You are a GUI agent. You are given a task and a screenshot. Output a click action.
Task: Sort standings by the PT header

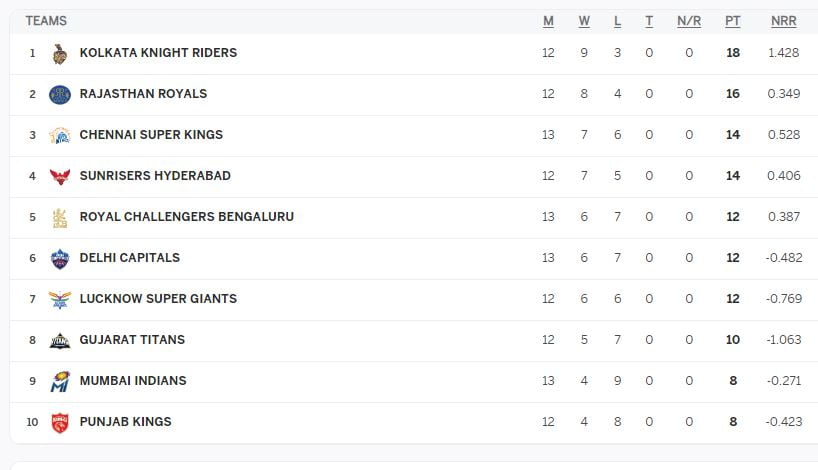pyautogui.click(x=732, y=21)
